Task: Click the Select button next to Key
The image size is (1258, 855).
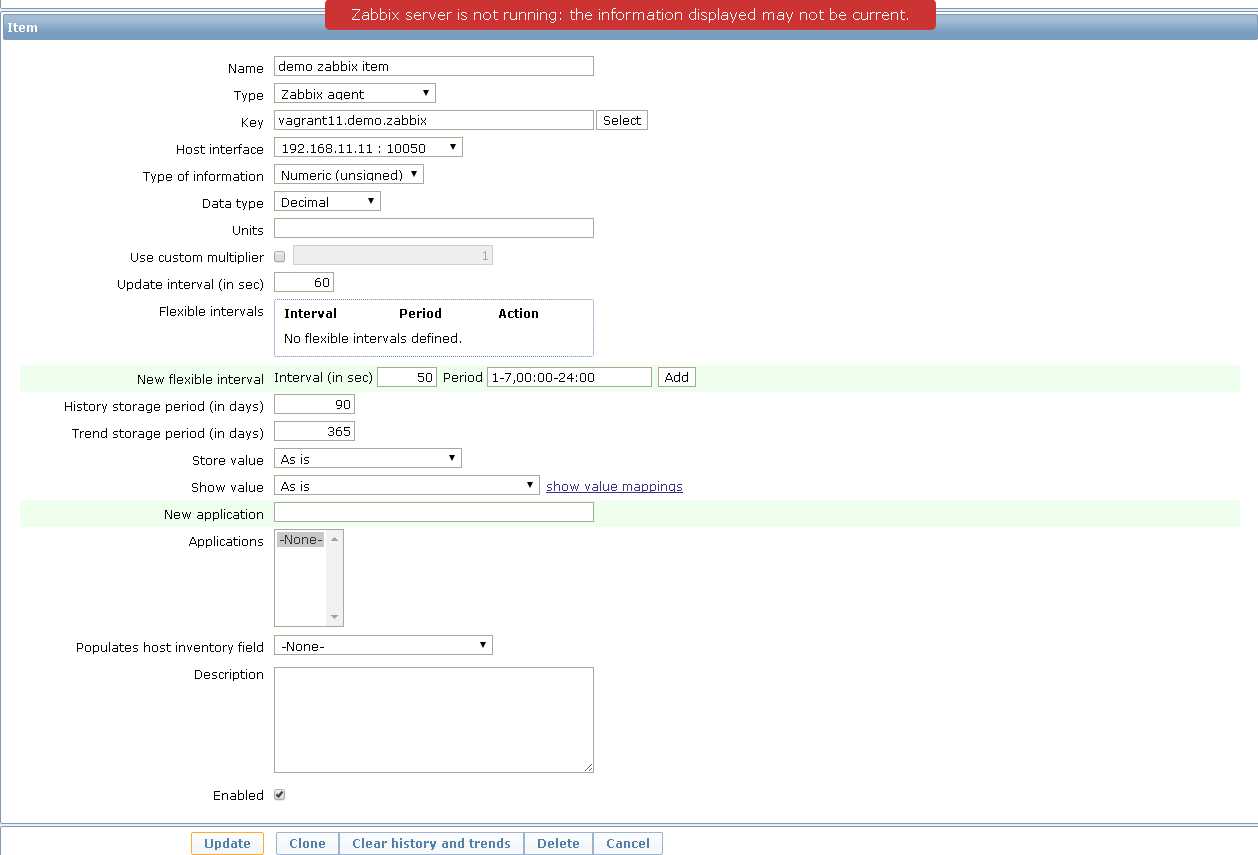Action: point(622,120)
